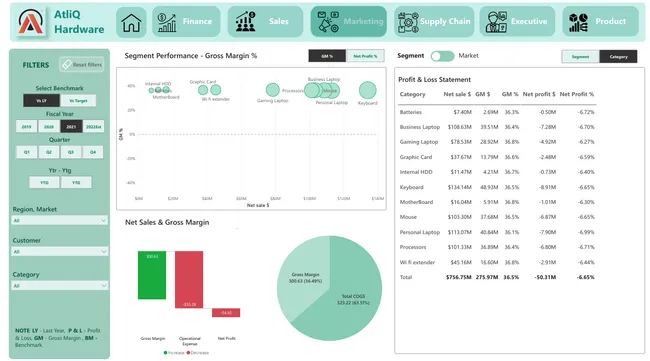Open the Finance tab
Screen dimensions: 650x361
coord(186,22)
